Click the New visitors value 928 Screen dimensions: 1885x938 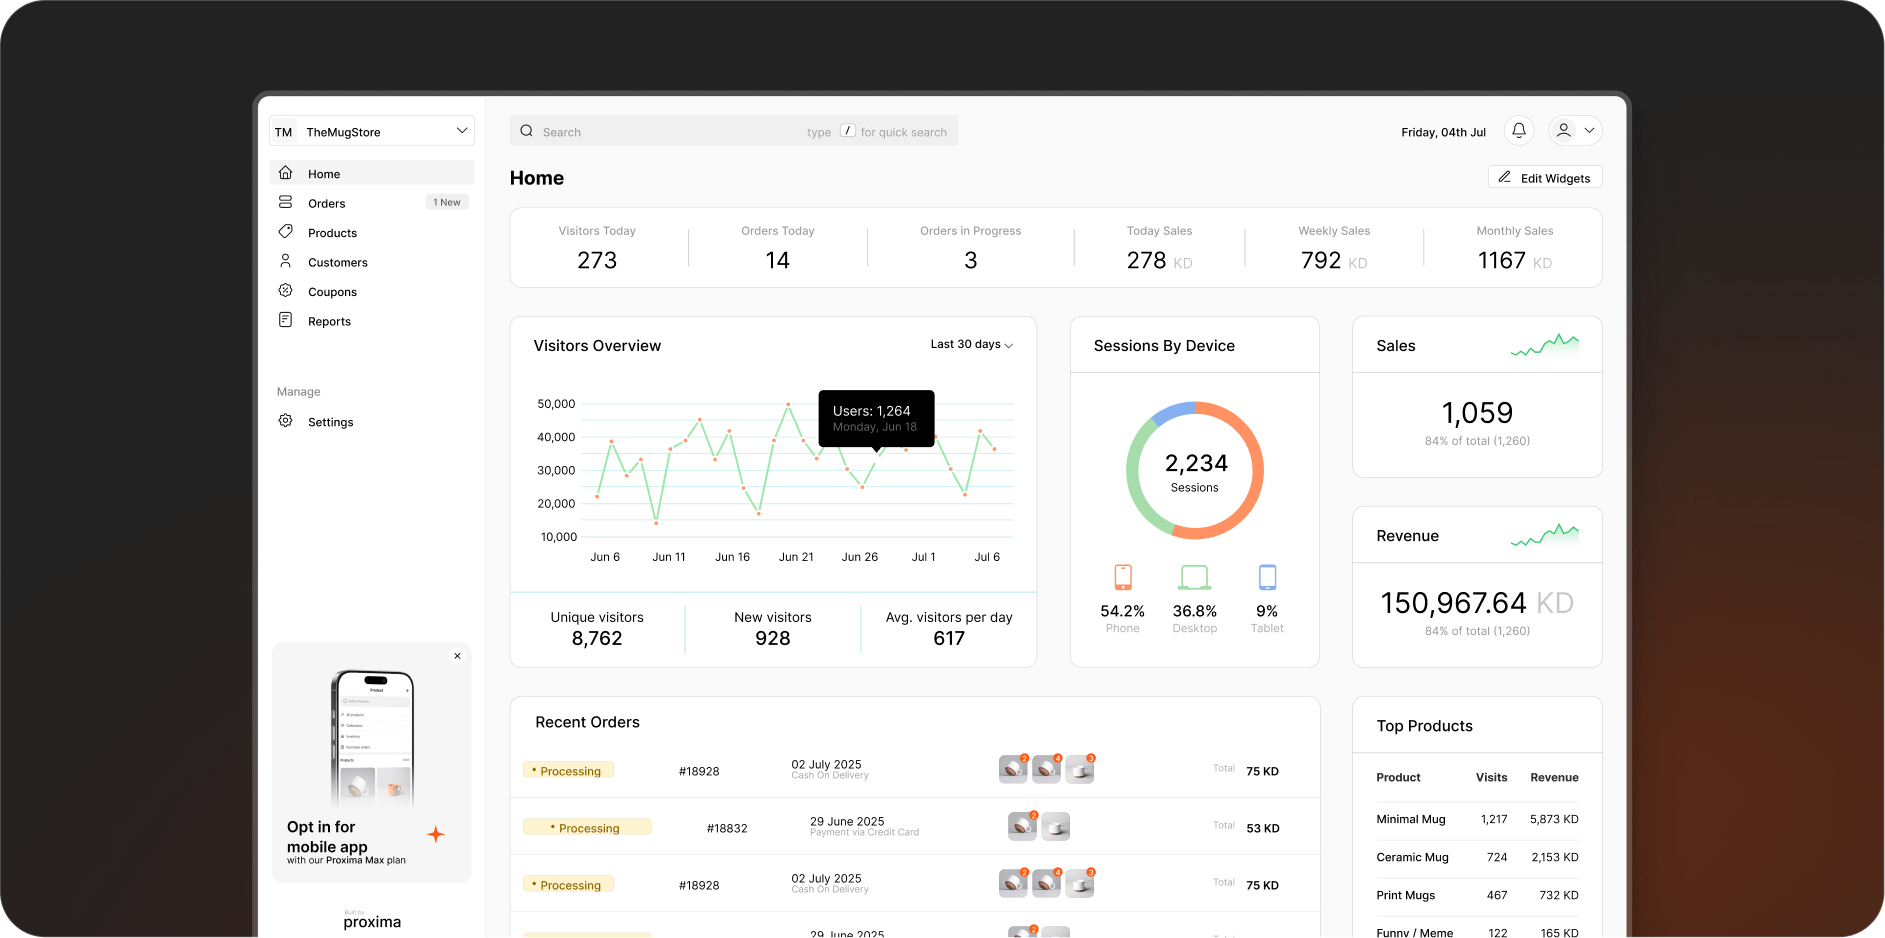click(773, 638)
